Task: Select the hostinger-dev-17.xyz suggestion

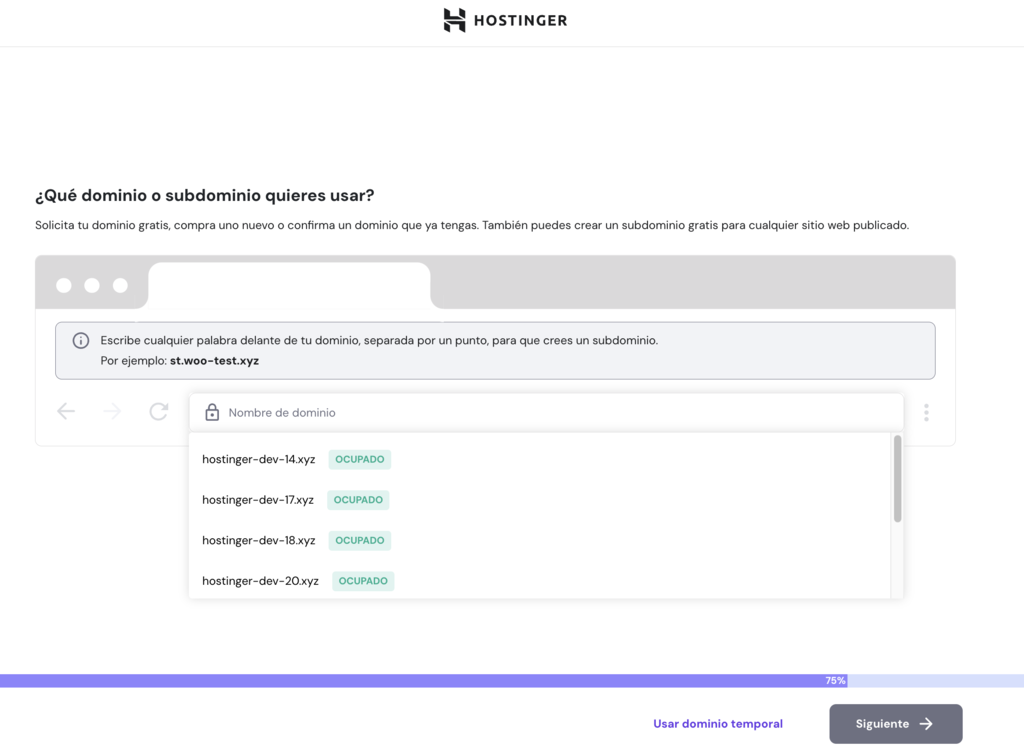Action: coord(256,500)
